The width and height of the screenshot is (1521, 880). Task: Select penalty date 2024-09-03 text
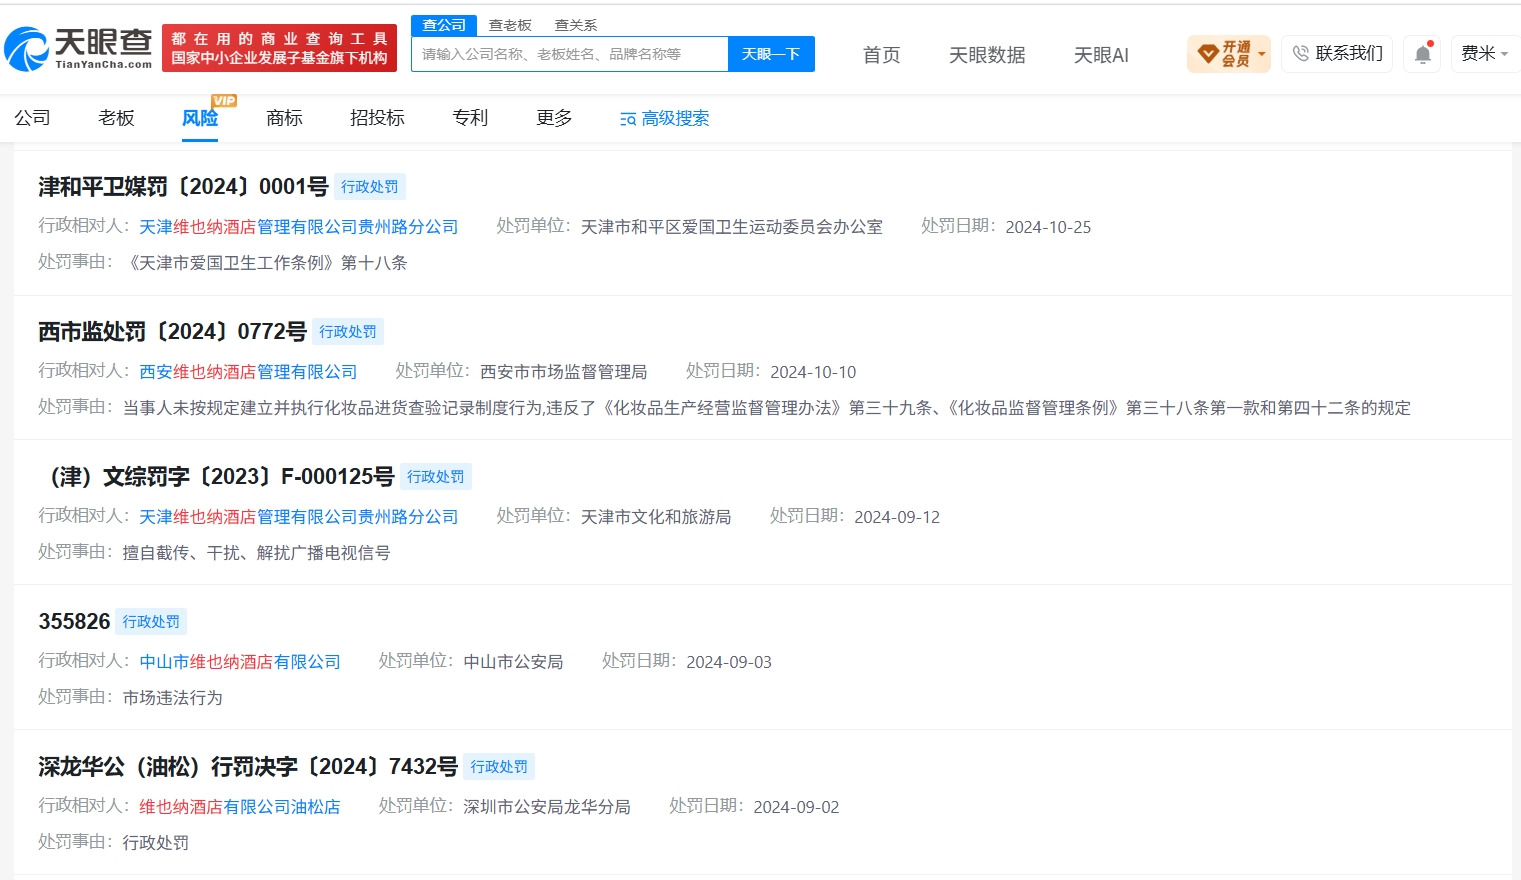[729, 662]
